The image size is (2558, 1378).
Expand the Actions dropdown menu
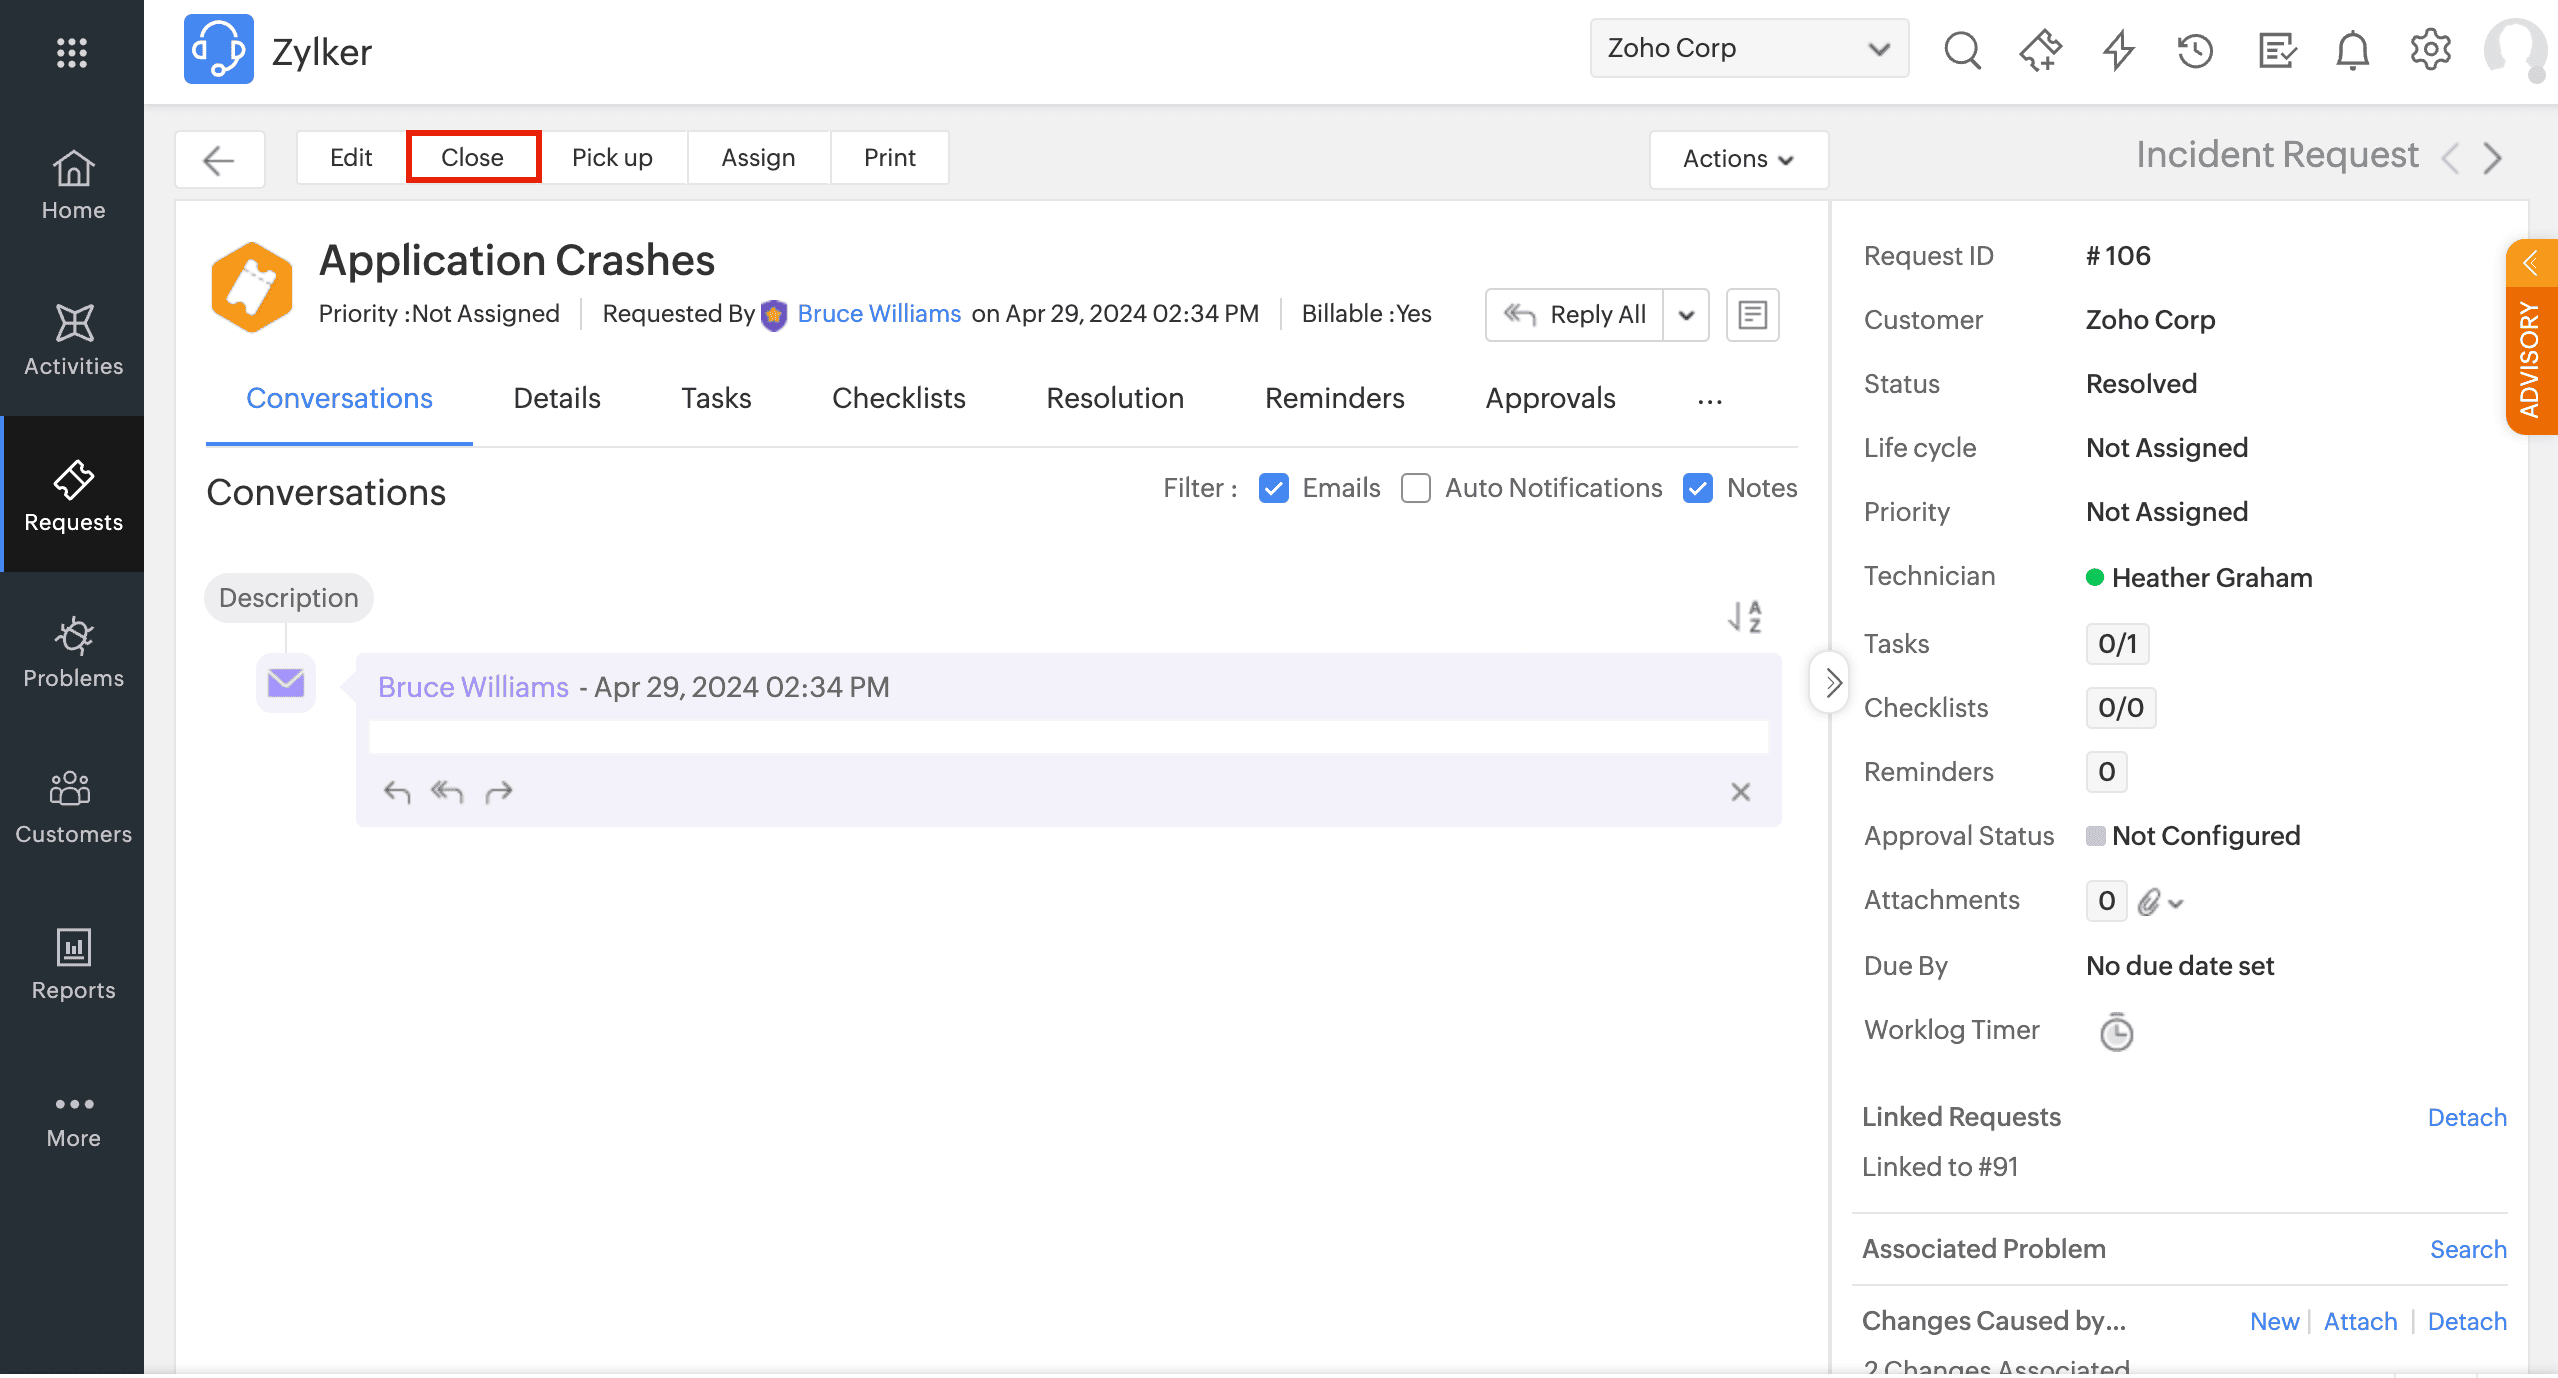[x=1738, y=159]
